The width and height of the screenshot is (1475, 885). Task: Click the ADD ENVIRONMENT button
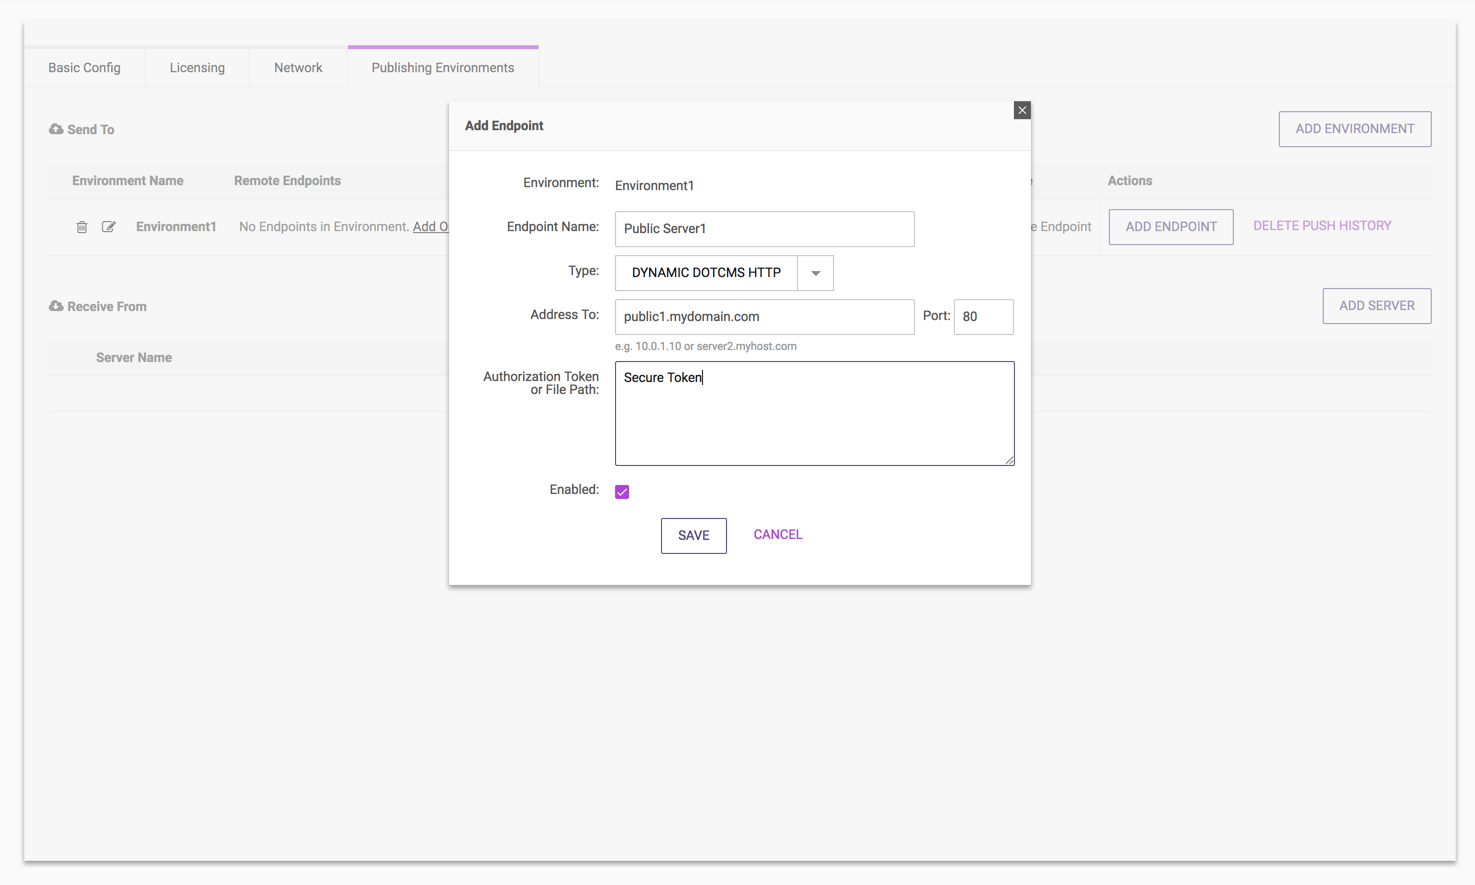(x=1354, y=129)
